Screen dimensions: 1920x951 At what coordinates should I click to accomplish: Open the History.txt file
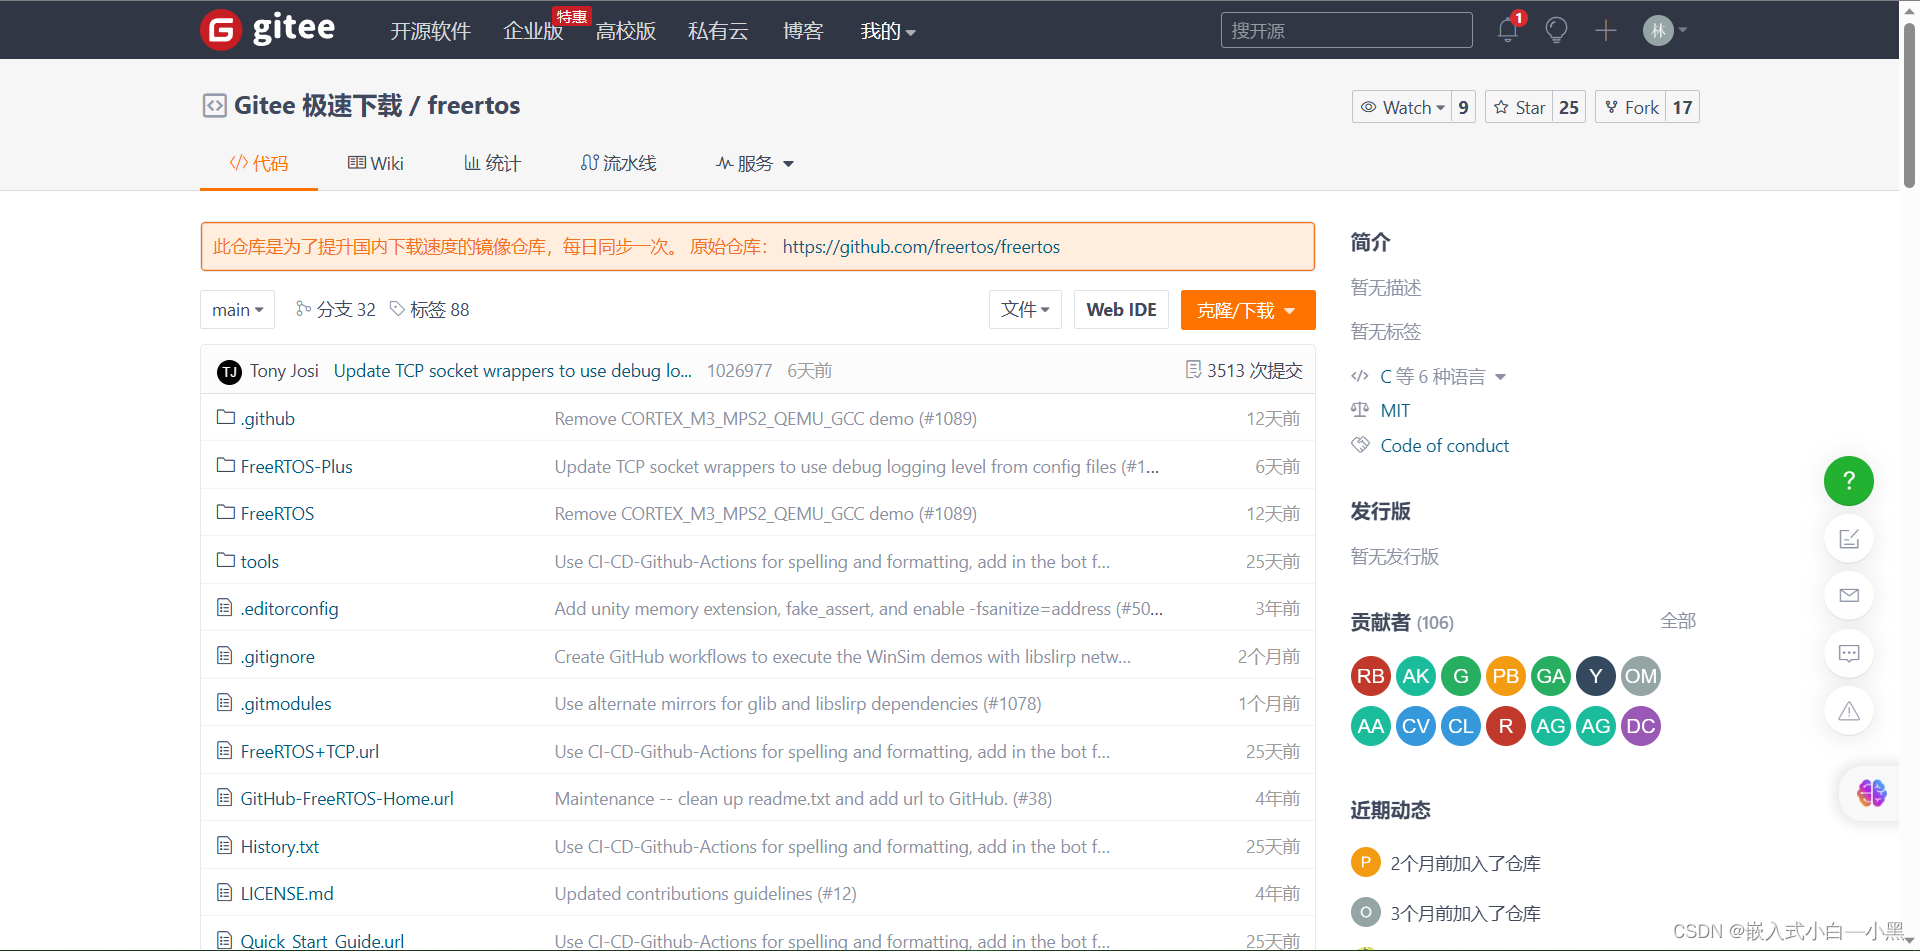279,846
